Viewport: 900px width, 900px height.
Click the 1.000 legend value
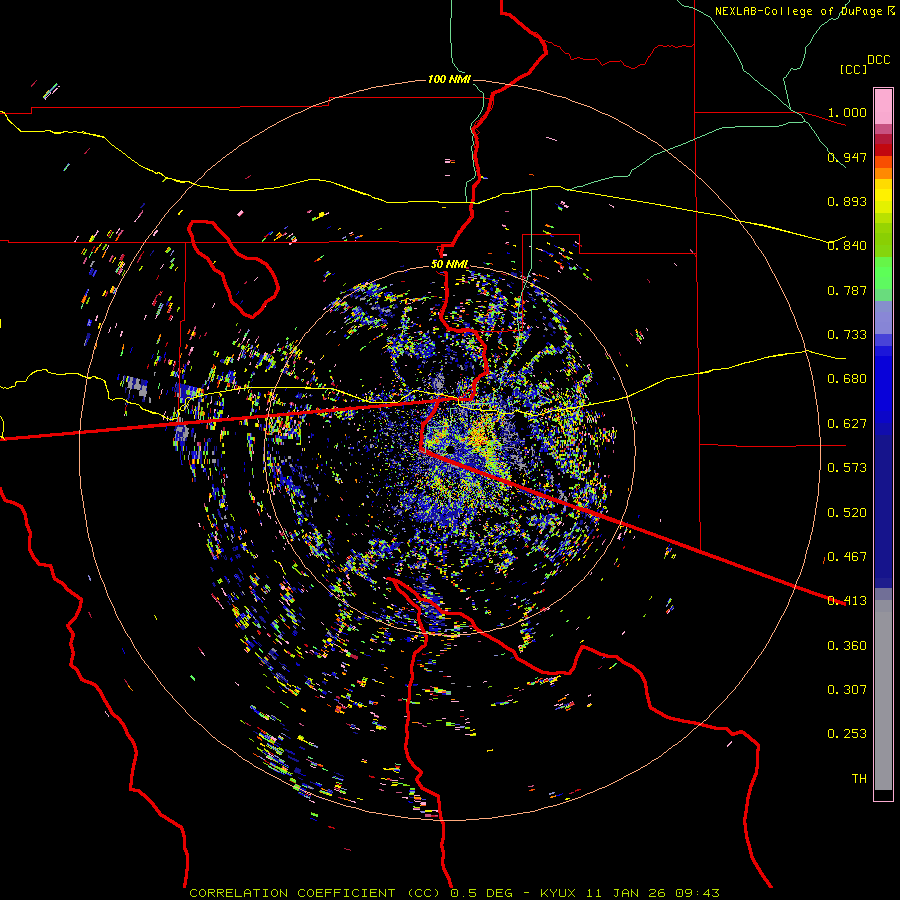(847, 112)
